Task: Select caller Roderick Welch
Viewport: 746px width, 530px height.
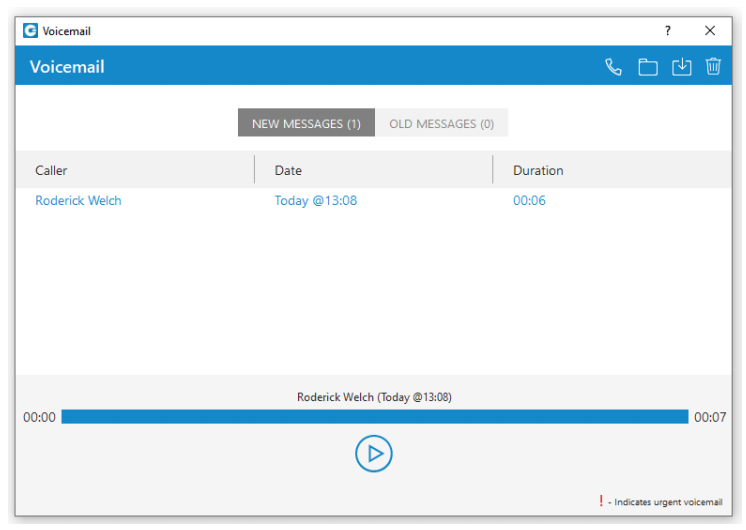Action: click(x=79, y=201)
